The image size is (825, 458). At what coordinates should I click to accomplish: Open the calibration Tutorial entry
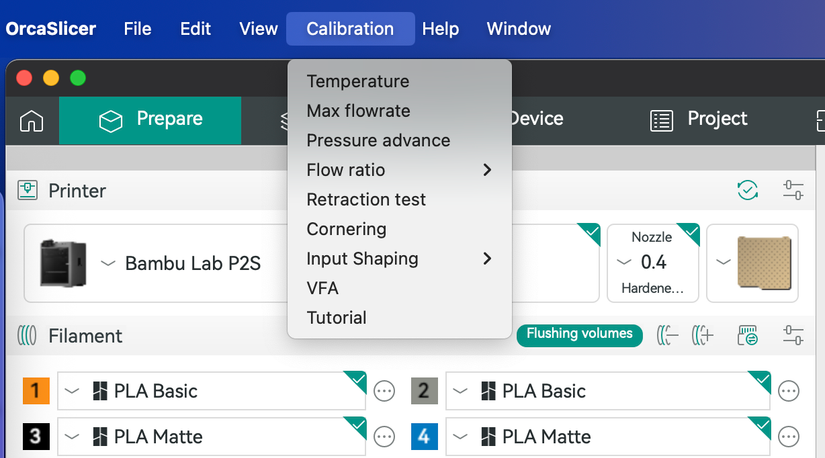coord(400,317)
